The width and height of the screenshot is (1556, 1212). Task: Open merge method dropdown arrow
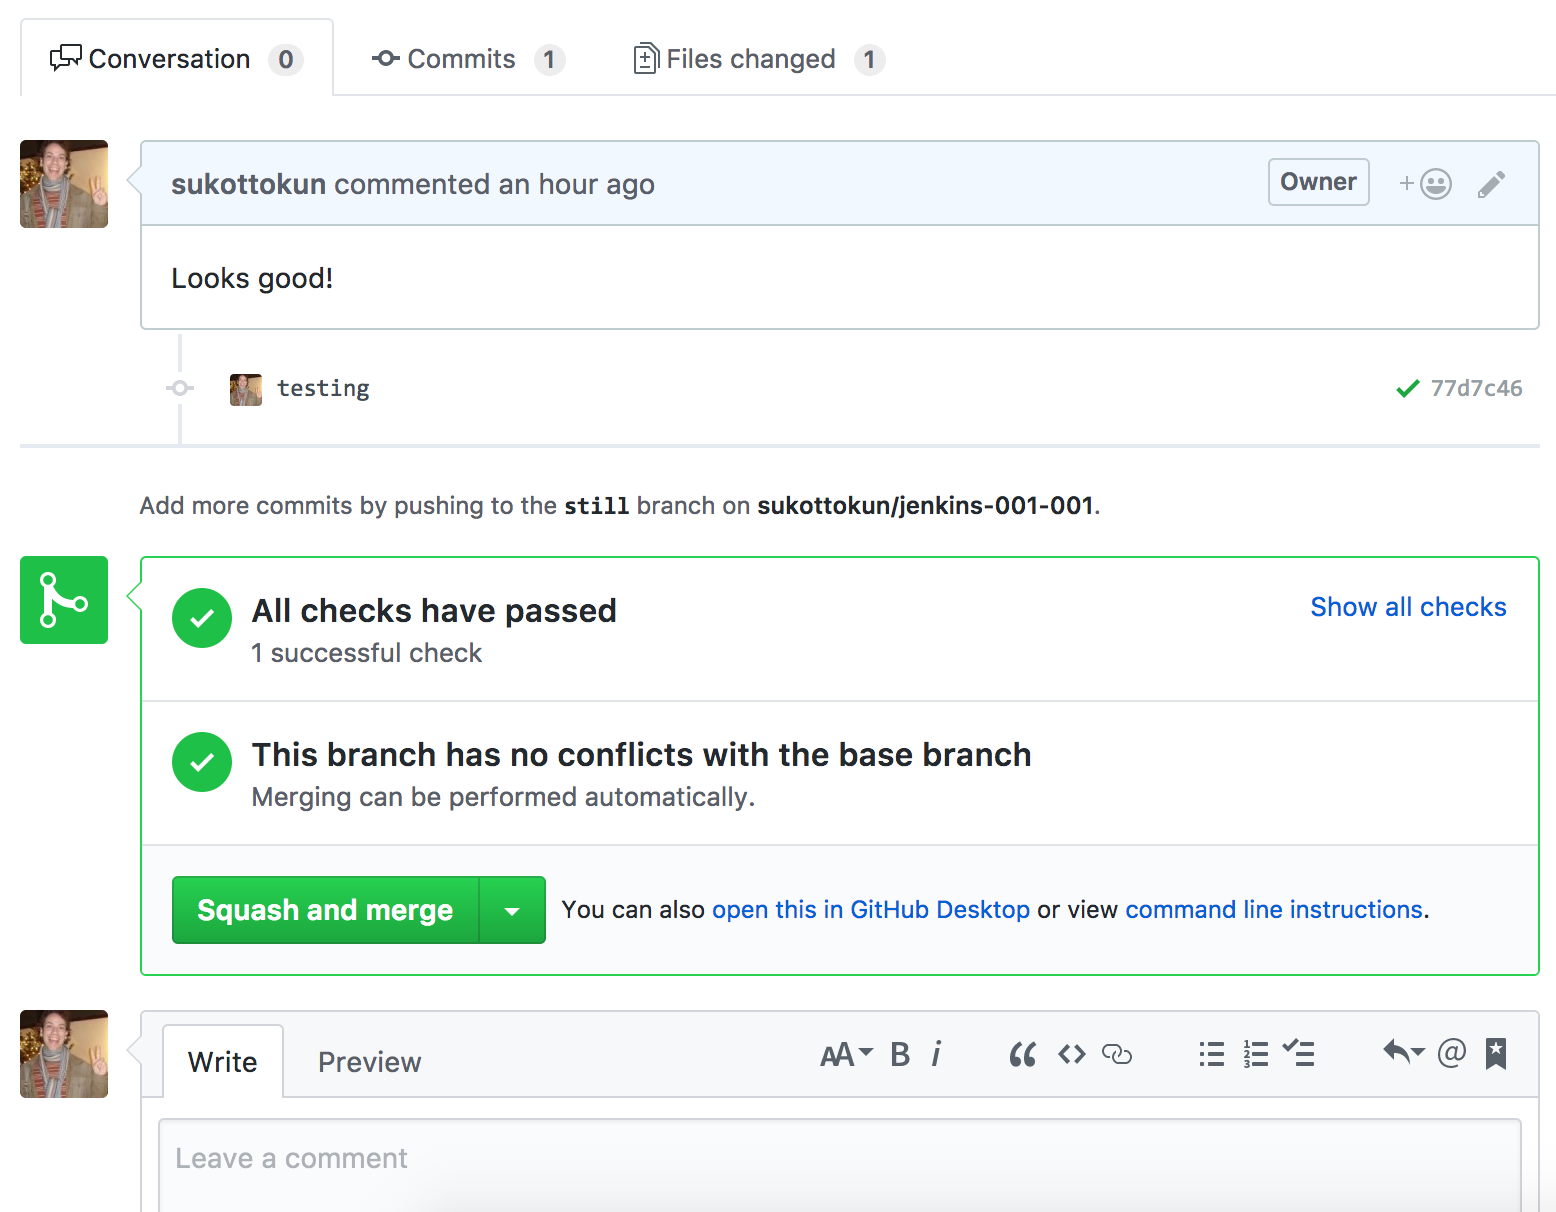512,910
